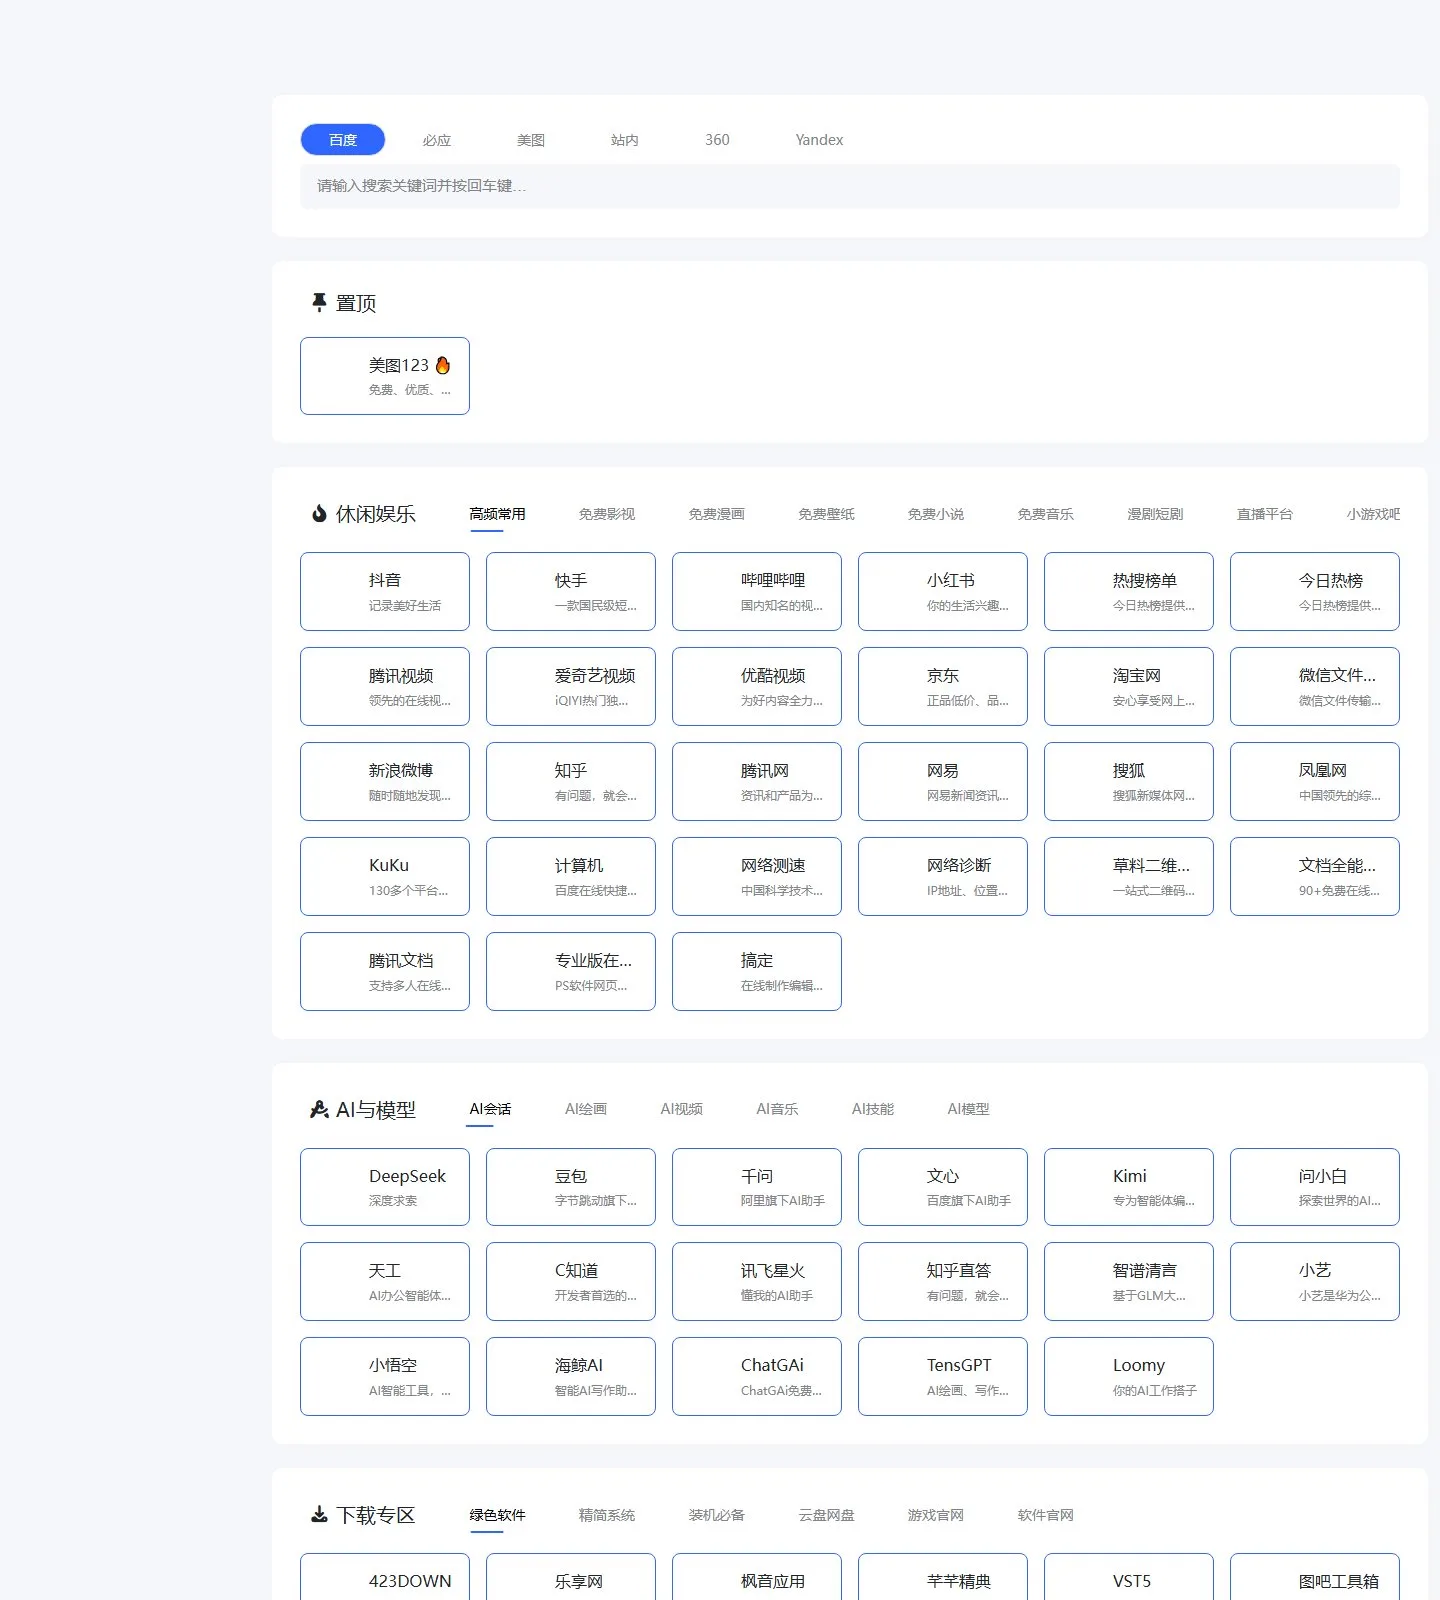Open the 腾讯文档 card

tap(385, 971)
